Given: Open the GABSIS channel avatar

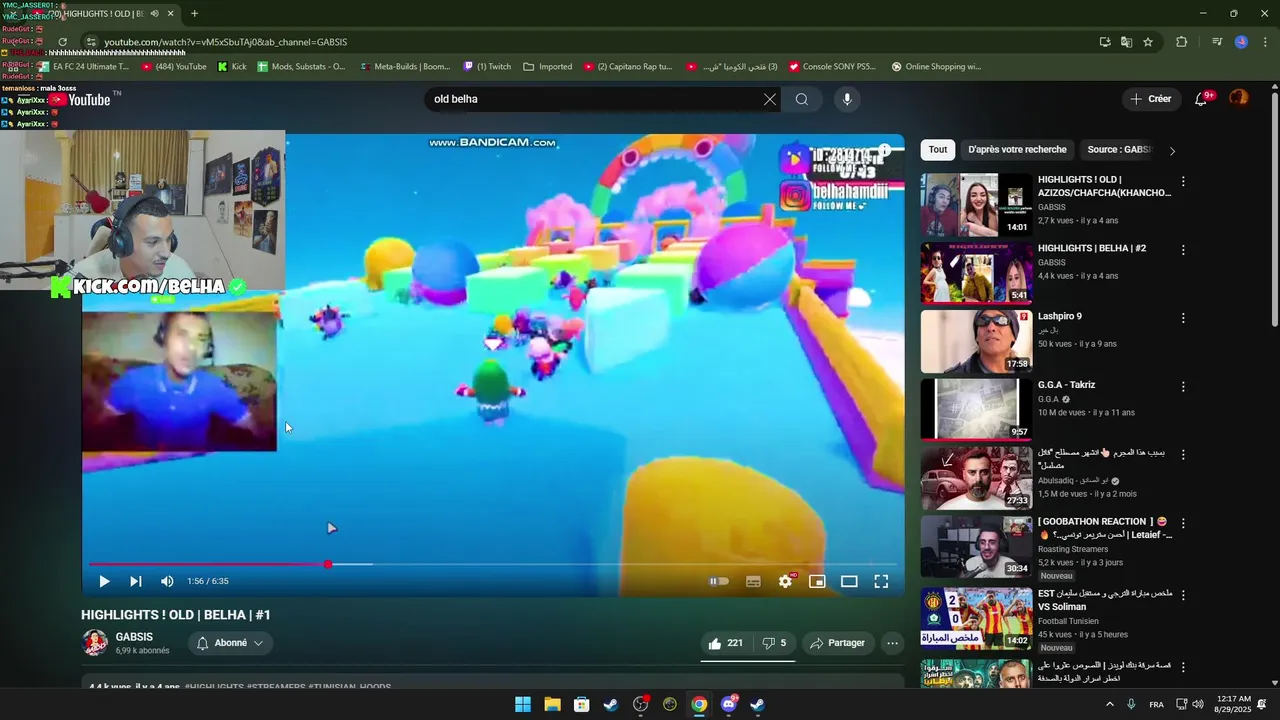Looking at the screenshot, I should (x=94, y=643).
